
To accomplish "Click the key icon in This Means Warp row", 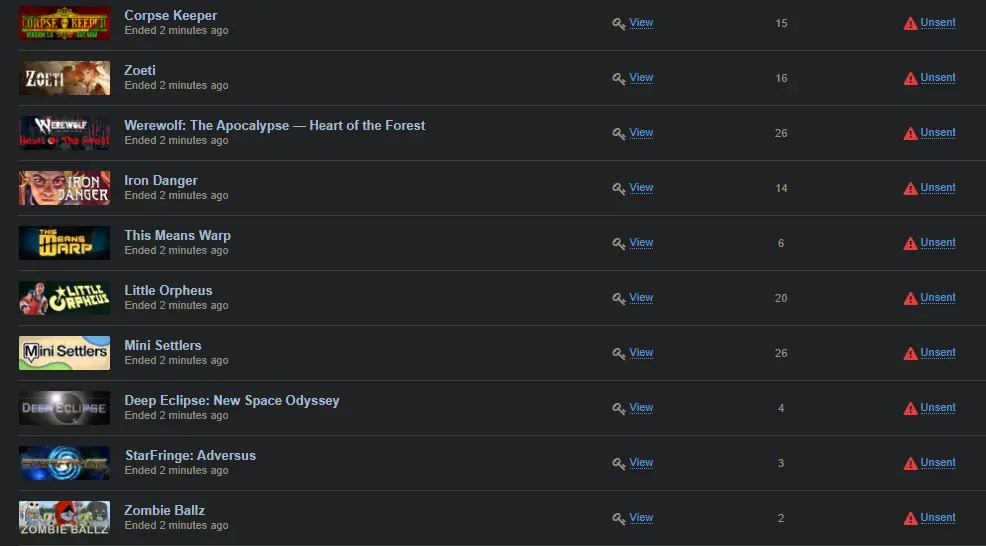I will pyautogui.click(x=619, y=243).
